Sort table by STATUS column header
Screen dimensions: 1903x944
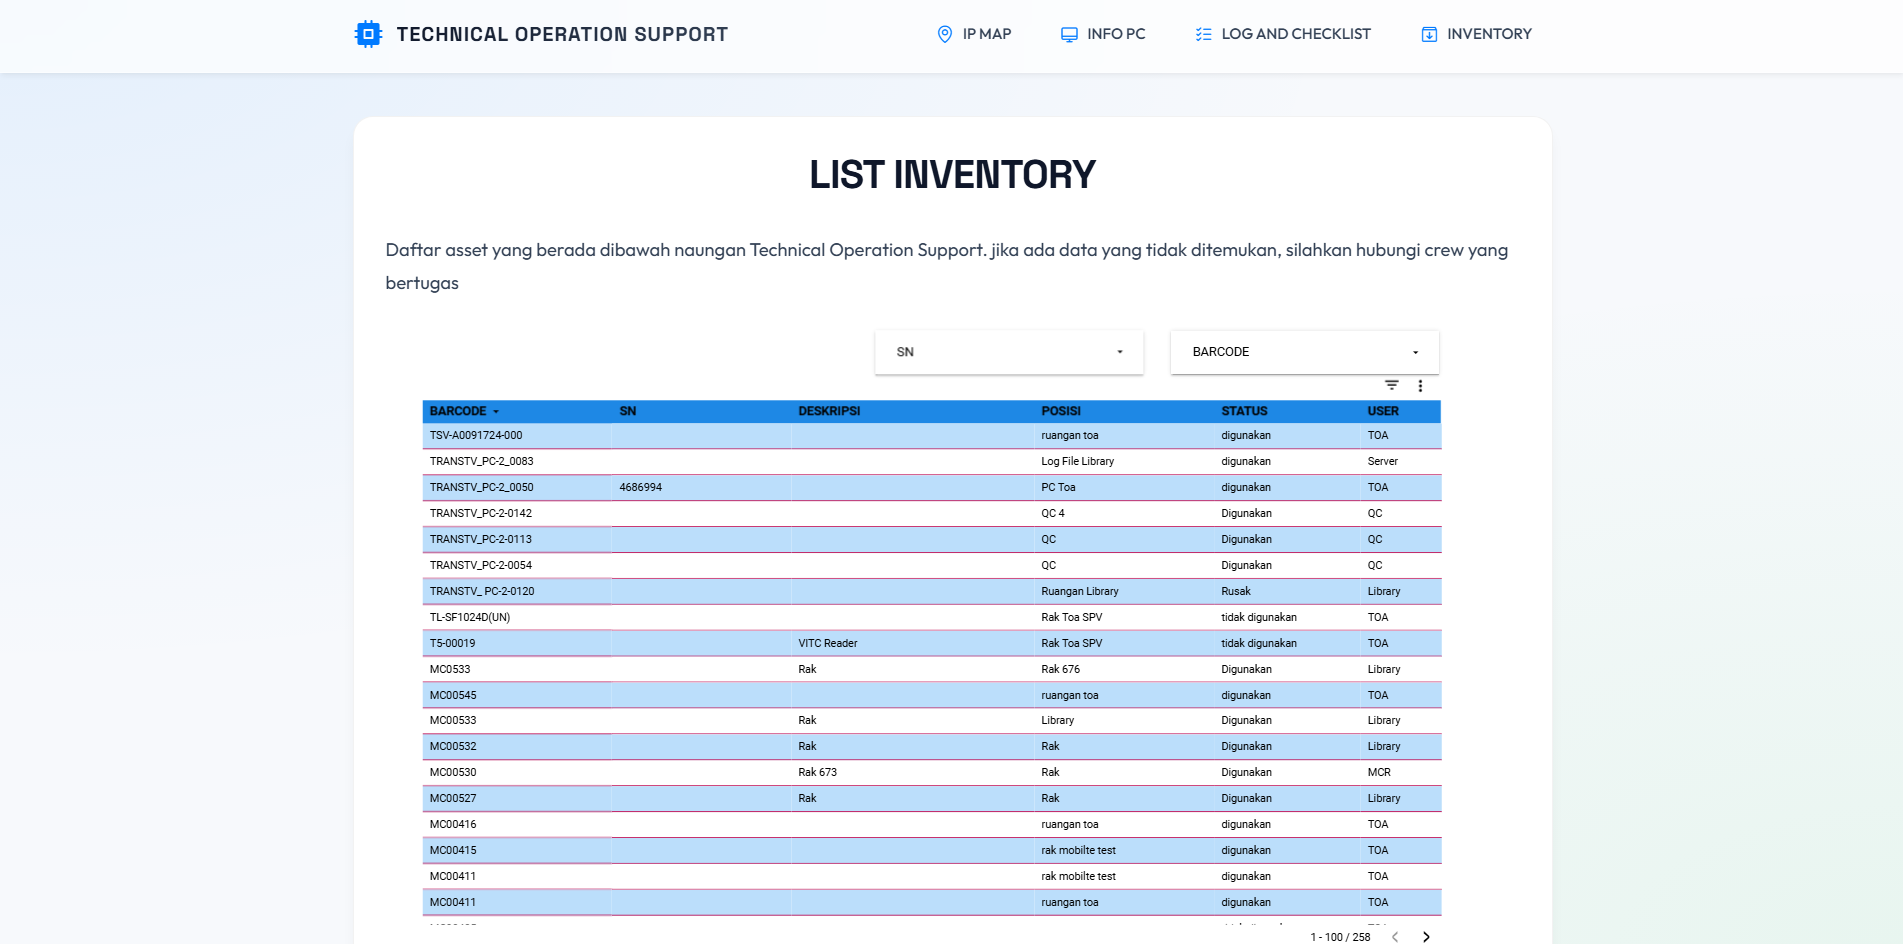(x=1244, y=411)
